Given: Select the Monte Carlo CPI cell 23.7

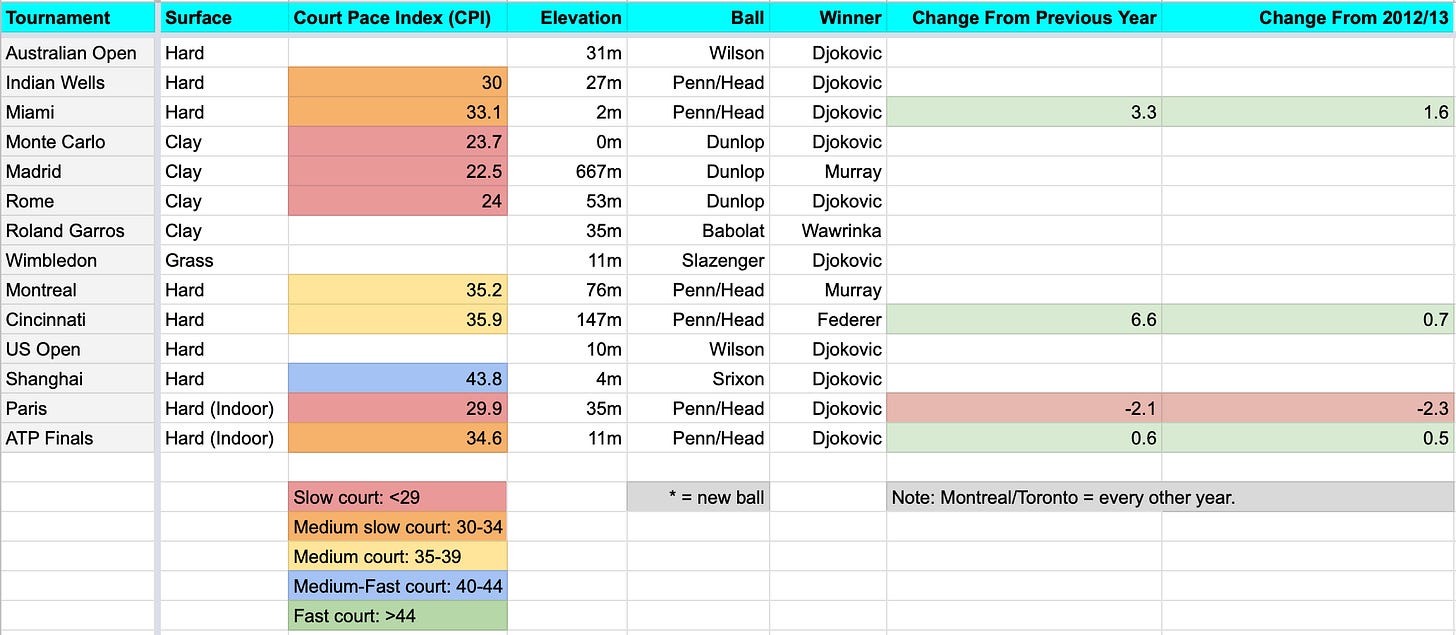Looking at the screenshot, I should (x=398, y=142).
